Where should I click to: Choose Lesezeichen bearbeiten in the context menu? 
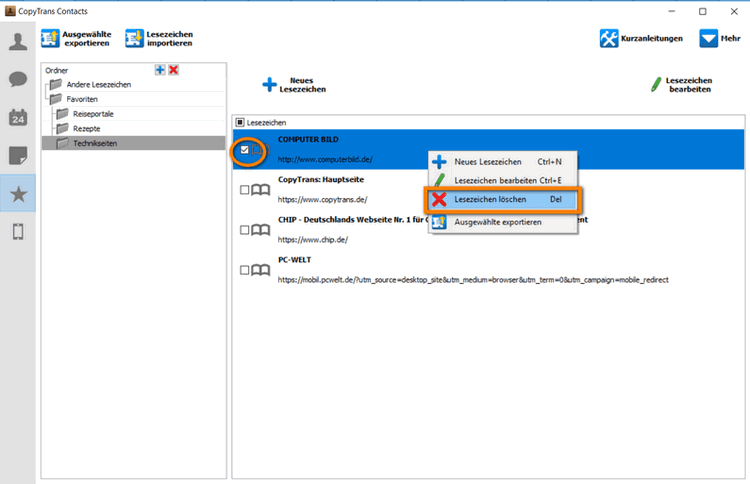[502, 180]
